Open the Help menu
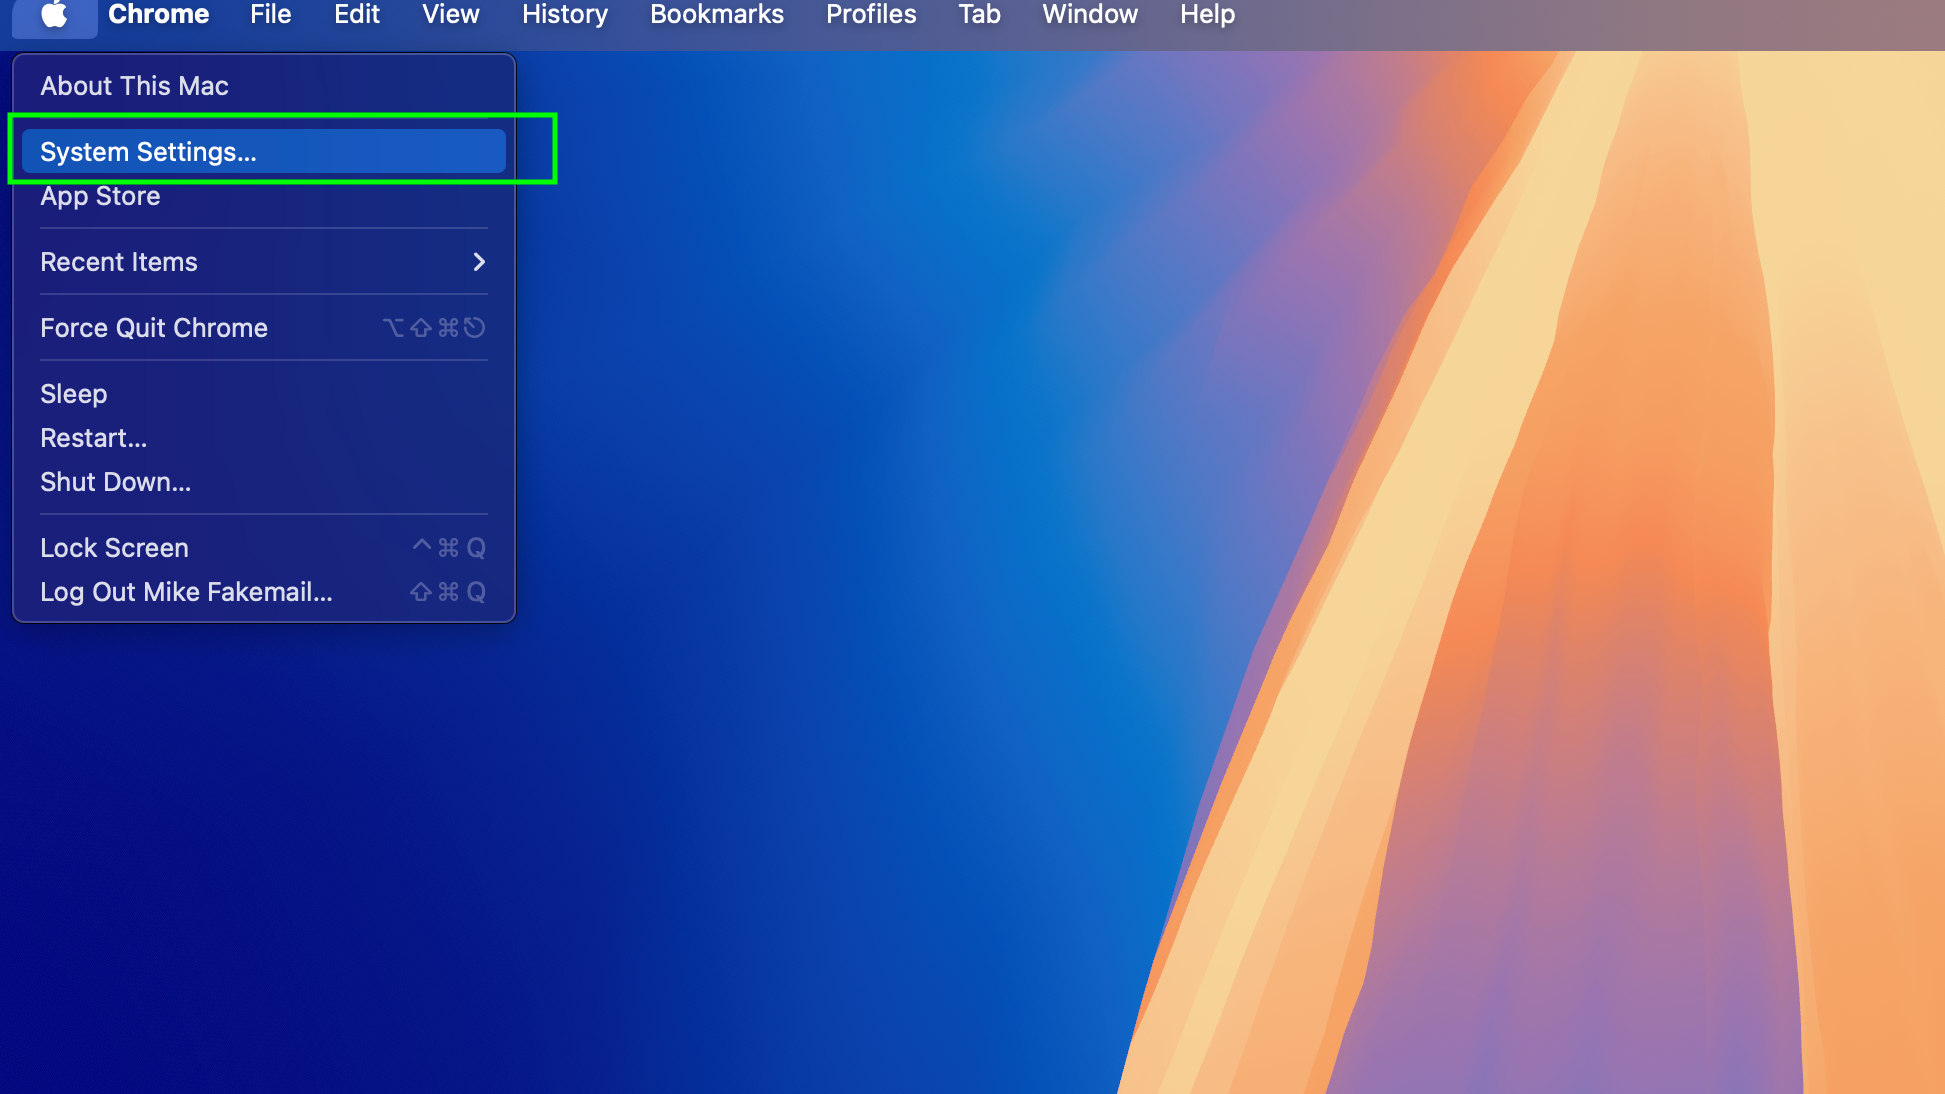1945x1094 pixels. (1206, 15)
